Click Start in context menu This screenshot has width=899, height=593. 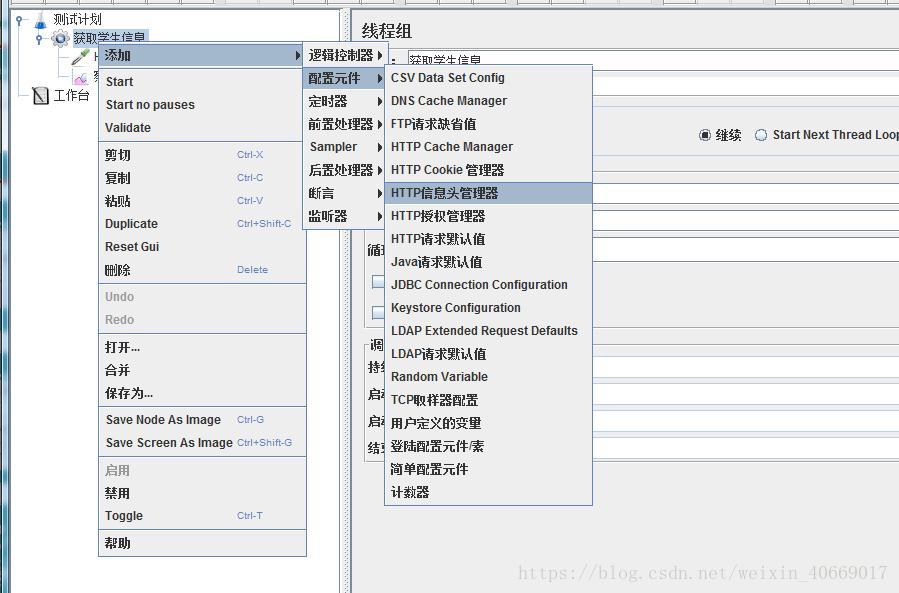(x=202, y=81)
